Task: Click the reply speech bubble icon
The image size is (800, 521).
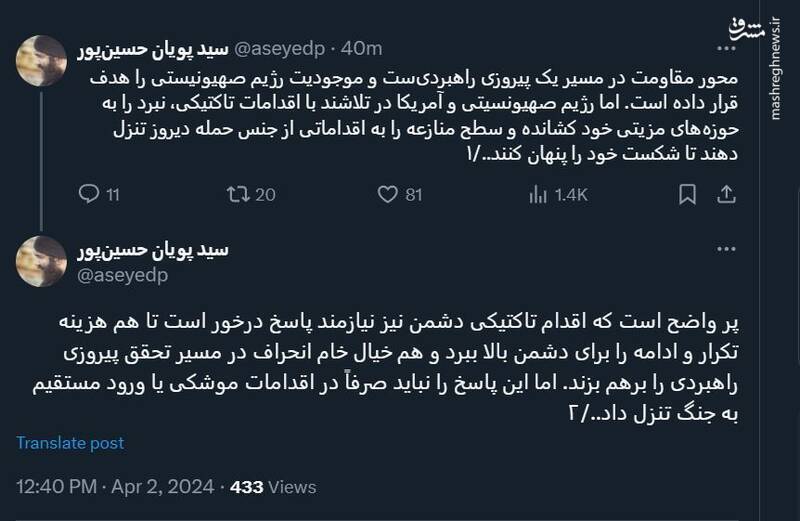Action: coord(88,194)
